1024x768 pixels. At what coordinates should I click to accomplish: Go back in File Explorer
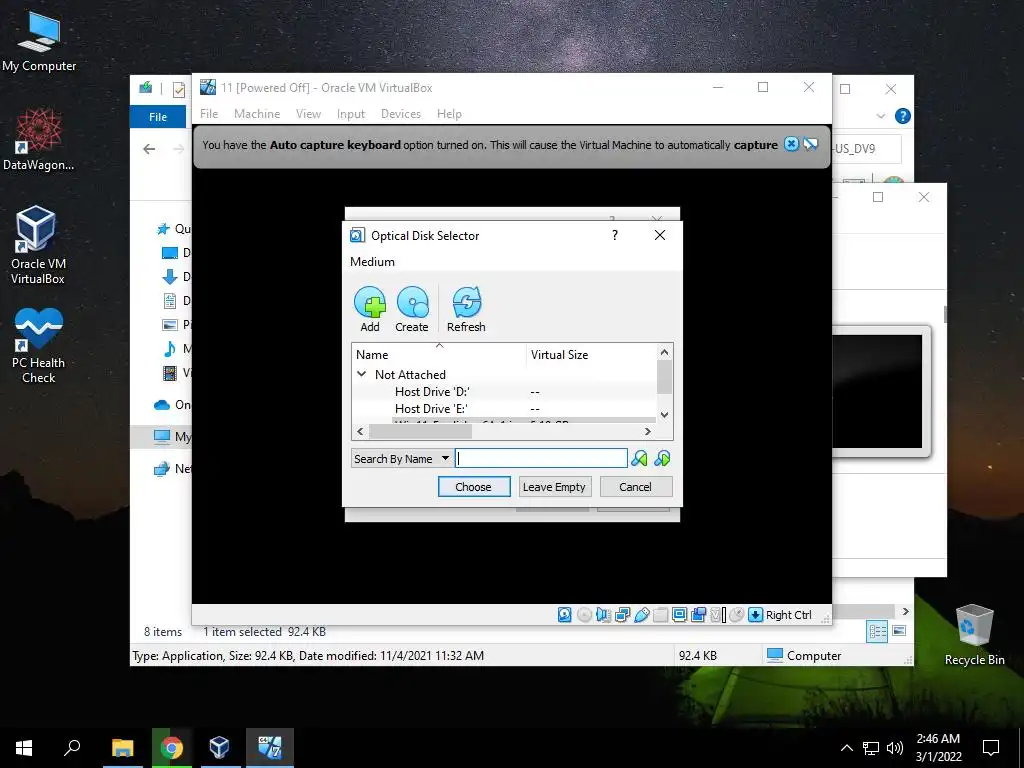150,149
